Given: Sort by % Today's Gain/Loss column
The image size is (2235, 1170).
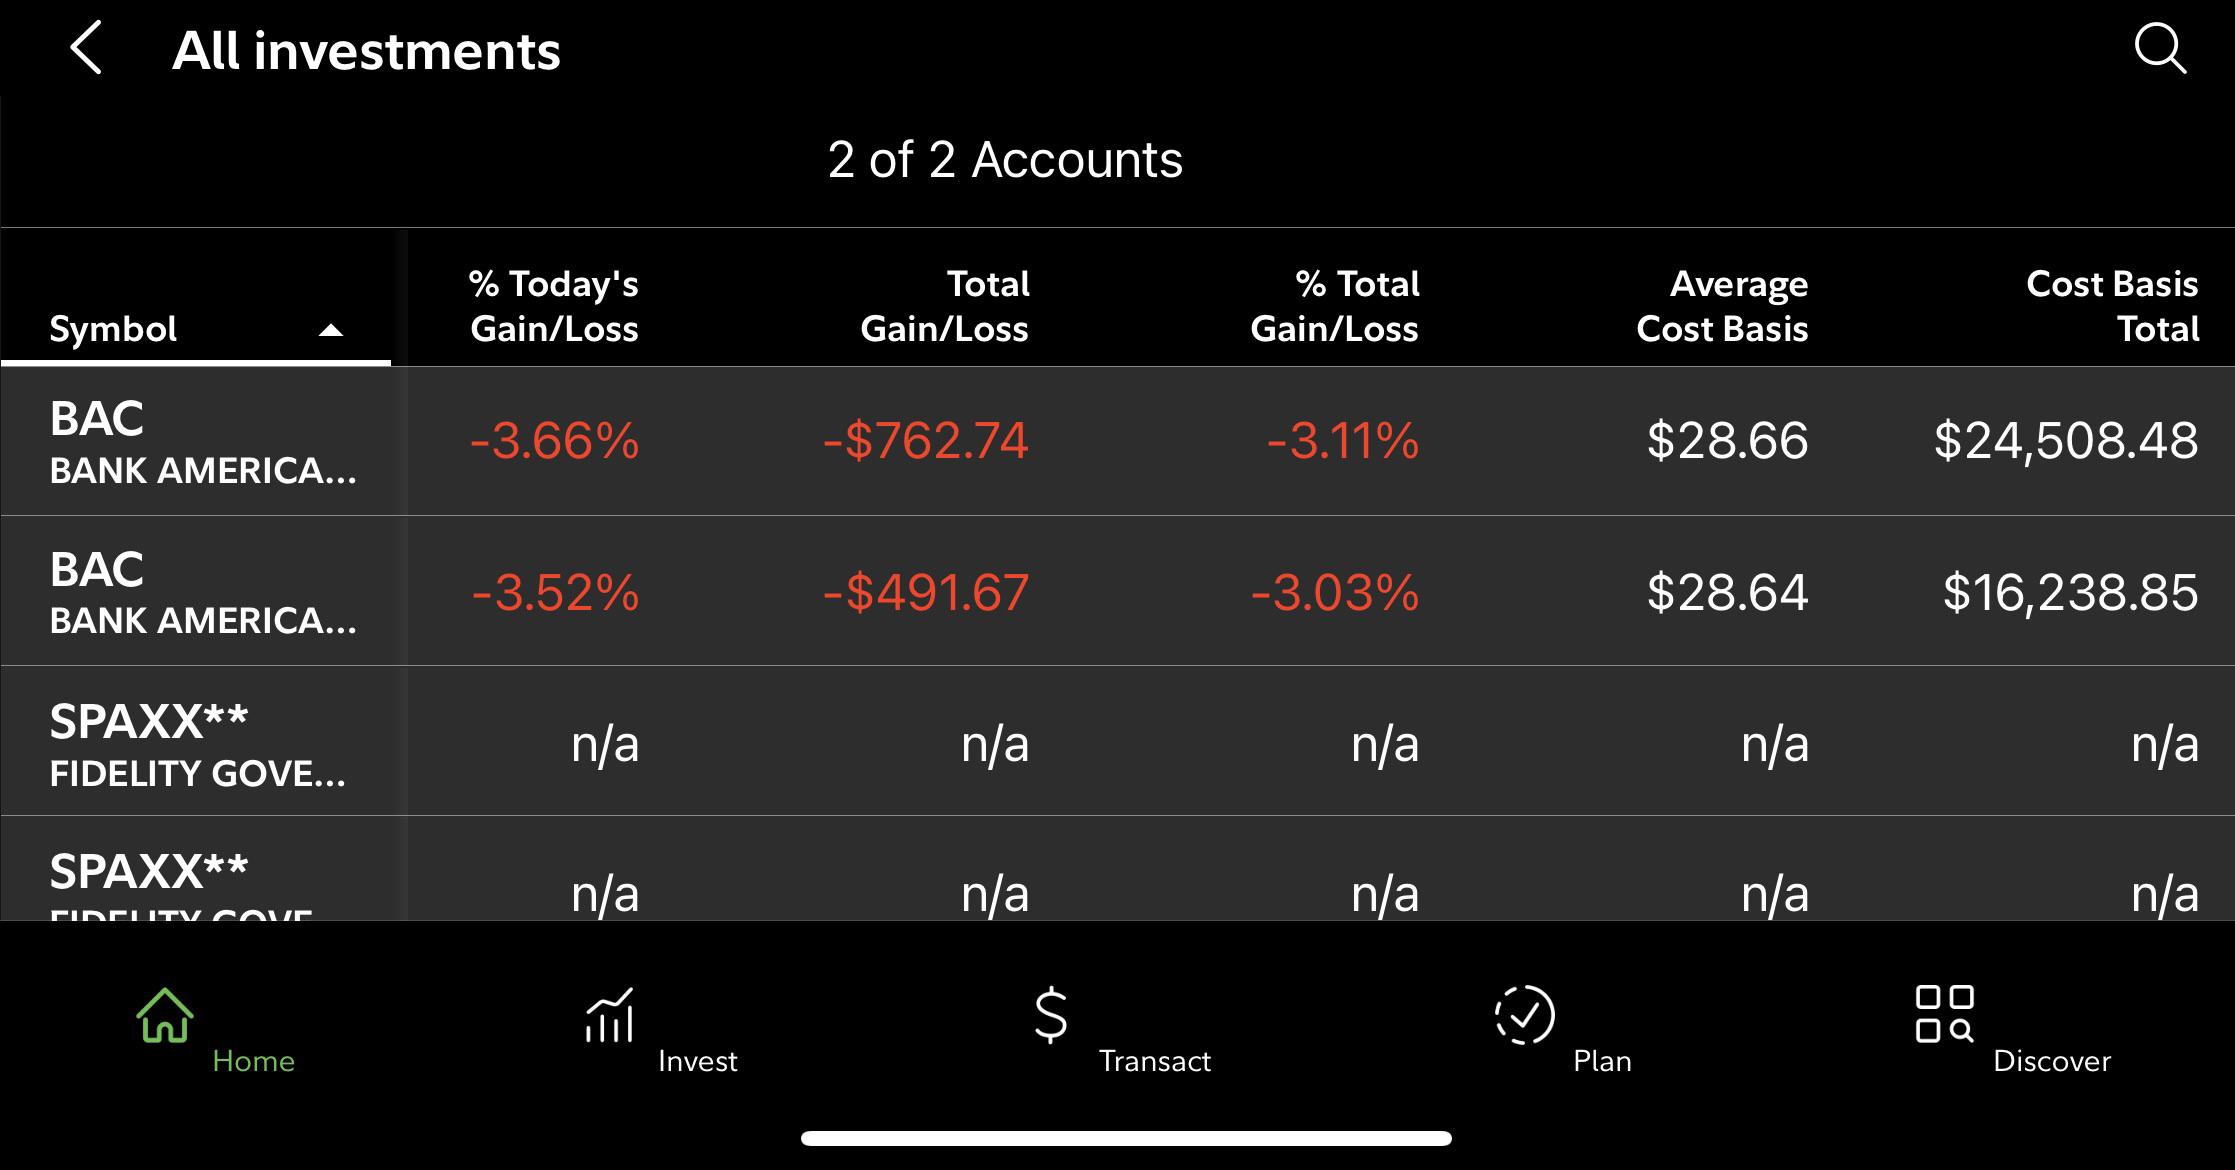Looking at the screenshot, I should click(554, 306).
